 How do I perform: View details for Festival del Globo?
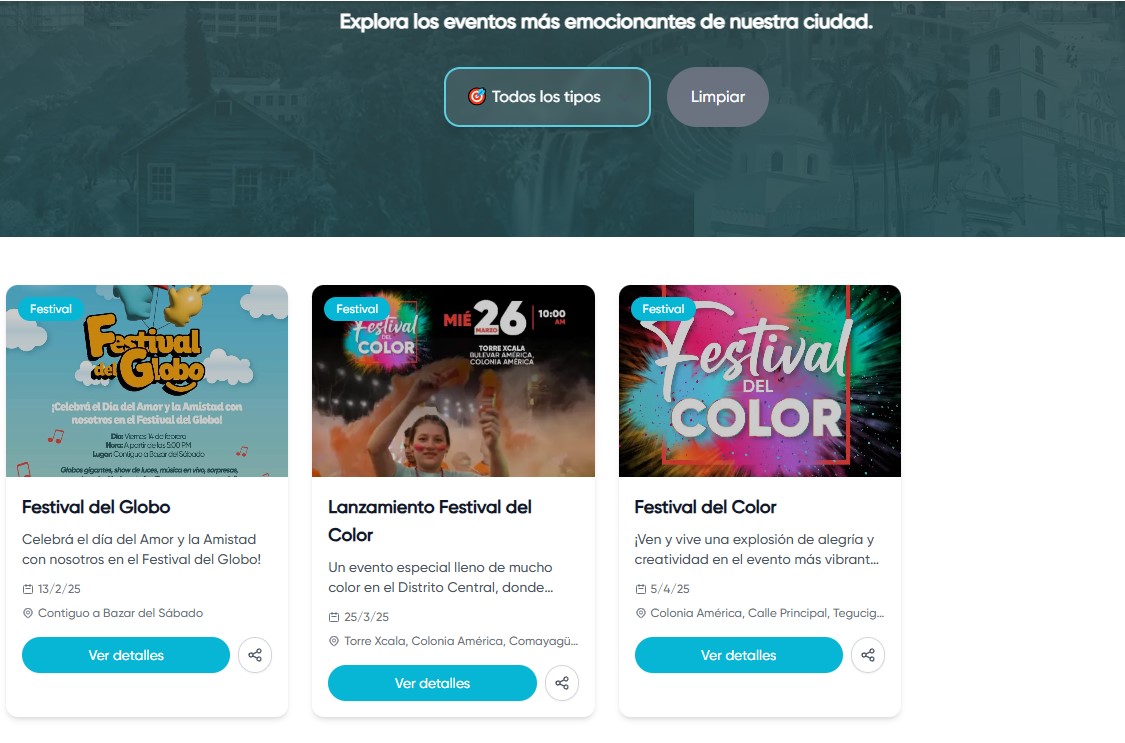(x=126, y=655)
